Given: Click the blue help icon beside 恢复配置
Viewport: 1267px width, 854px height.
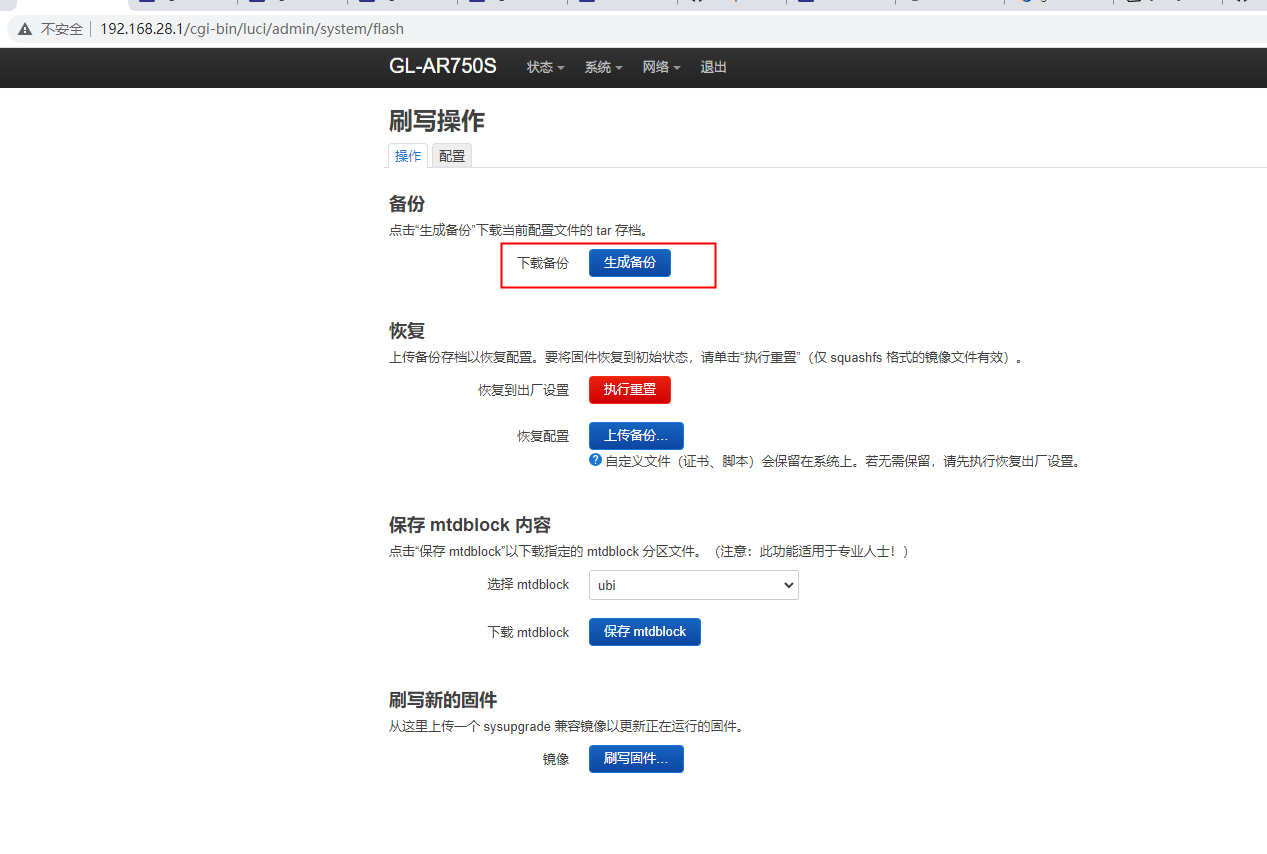Looking at the screenshot, I should pos(595,460).
